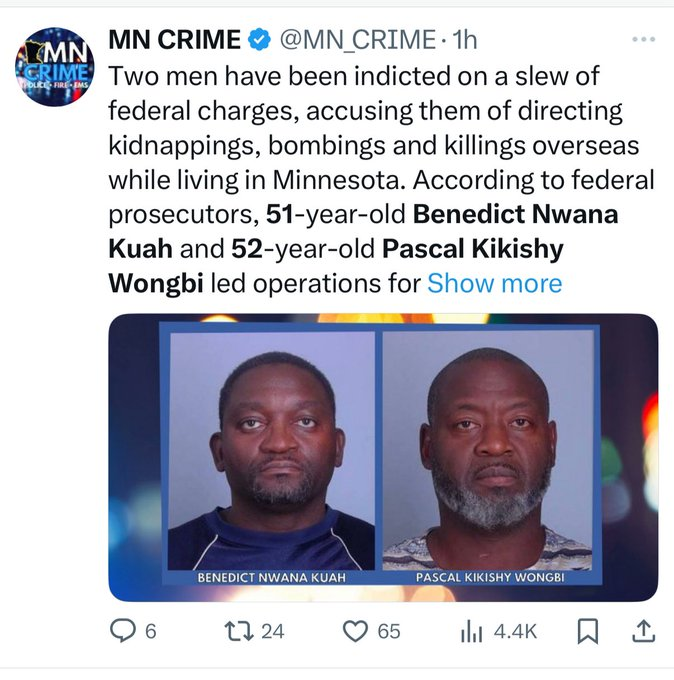Repost the tweet using the retweet icon
The height and width of the screenshot is (680, 674).
(237, 631)
